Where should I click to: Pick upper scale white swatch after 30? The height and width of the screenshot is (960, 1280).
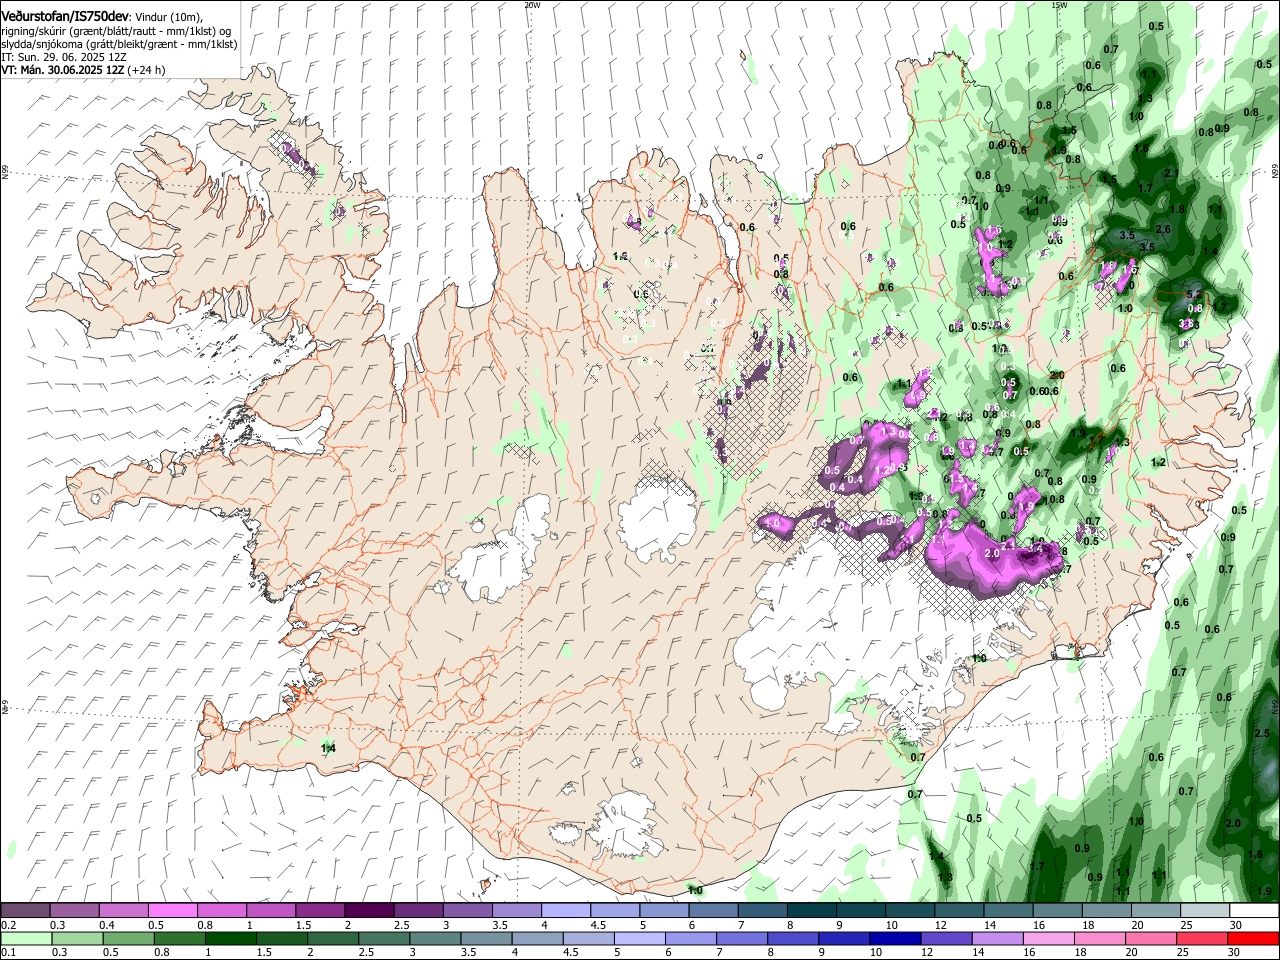click(x=1253, y=911)
